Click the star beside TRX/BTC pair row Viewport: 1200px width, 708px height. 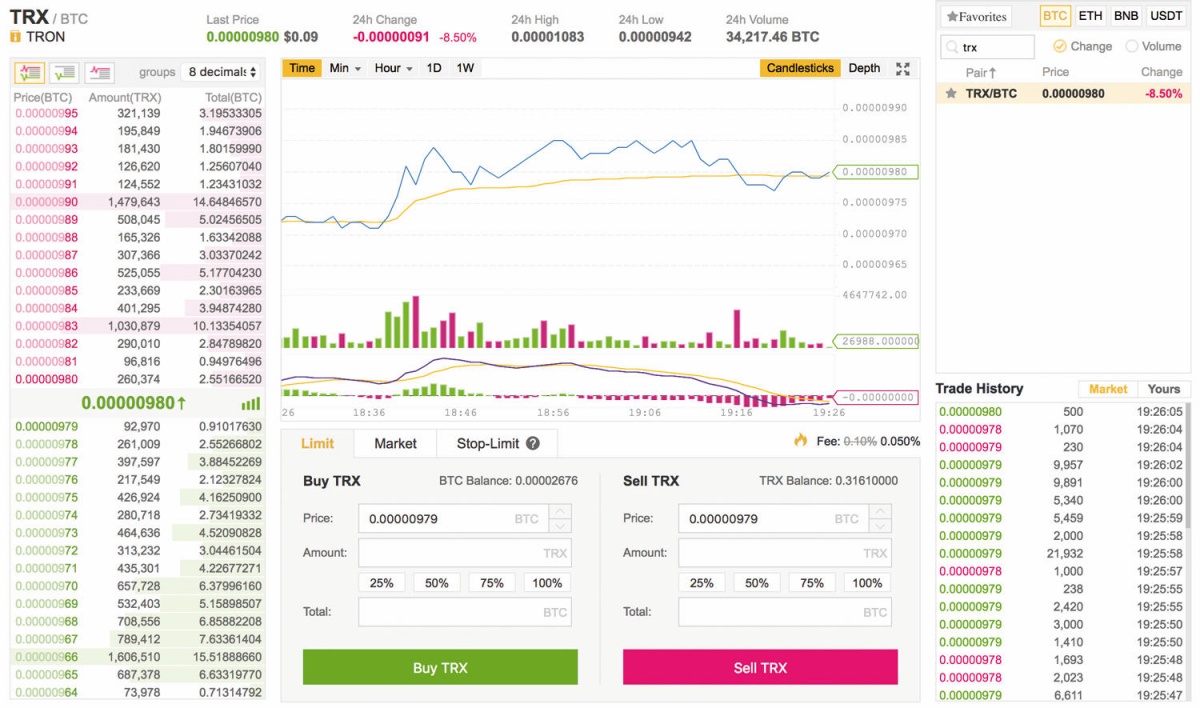[x=951, y=93]
